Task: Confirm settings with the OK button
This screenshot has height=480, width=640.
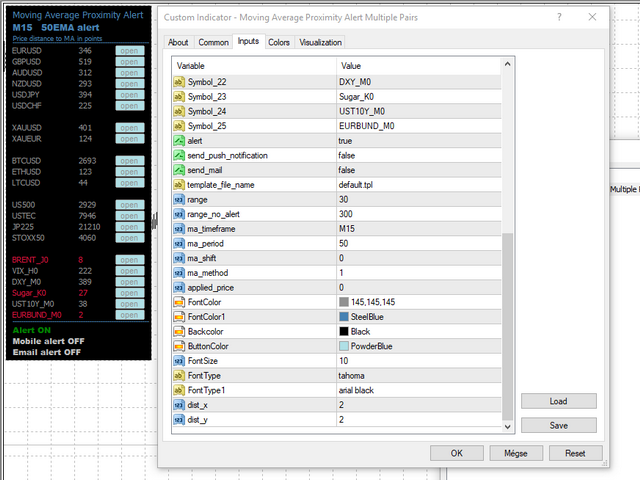Action: [x=457, y=453]
